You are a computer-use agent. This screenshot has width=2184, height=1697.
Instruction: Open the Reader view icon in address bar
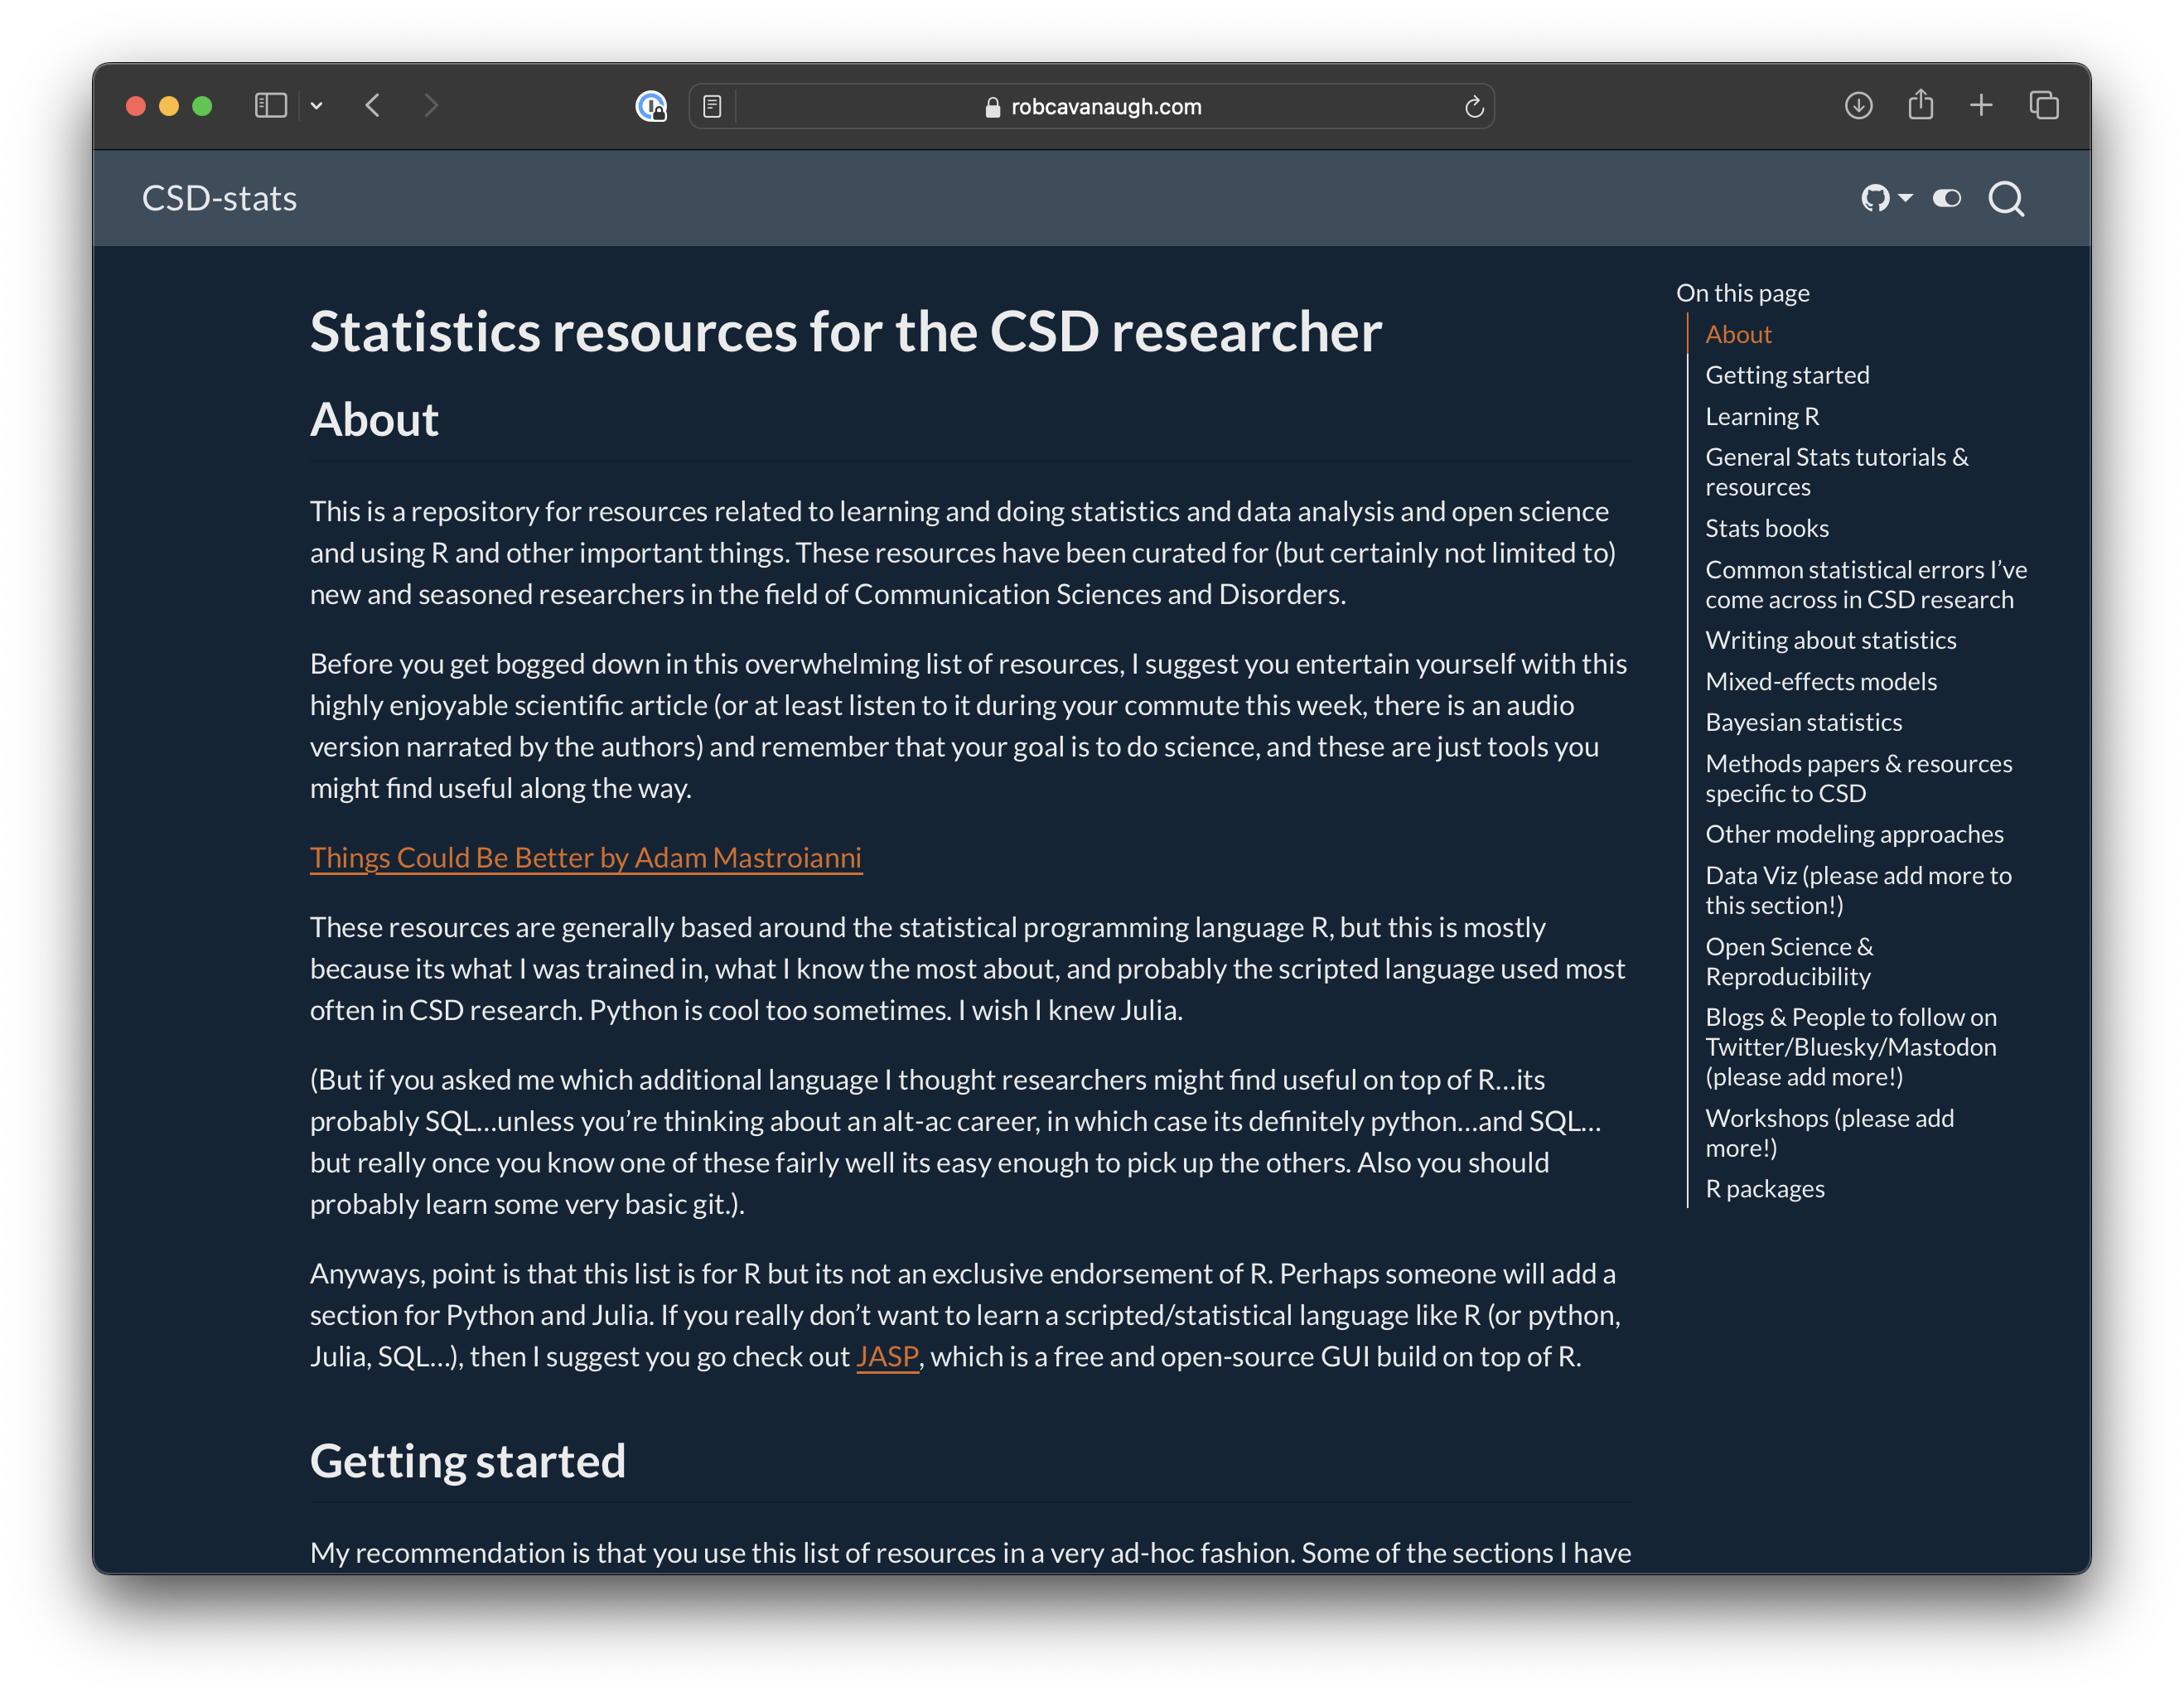[x=712, y=107]
